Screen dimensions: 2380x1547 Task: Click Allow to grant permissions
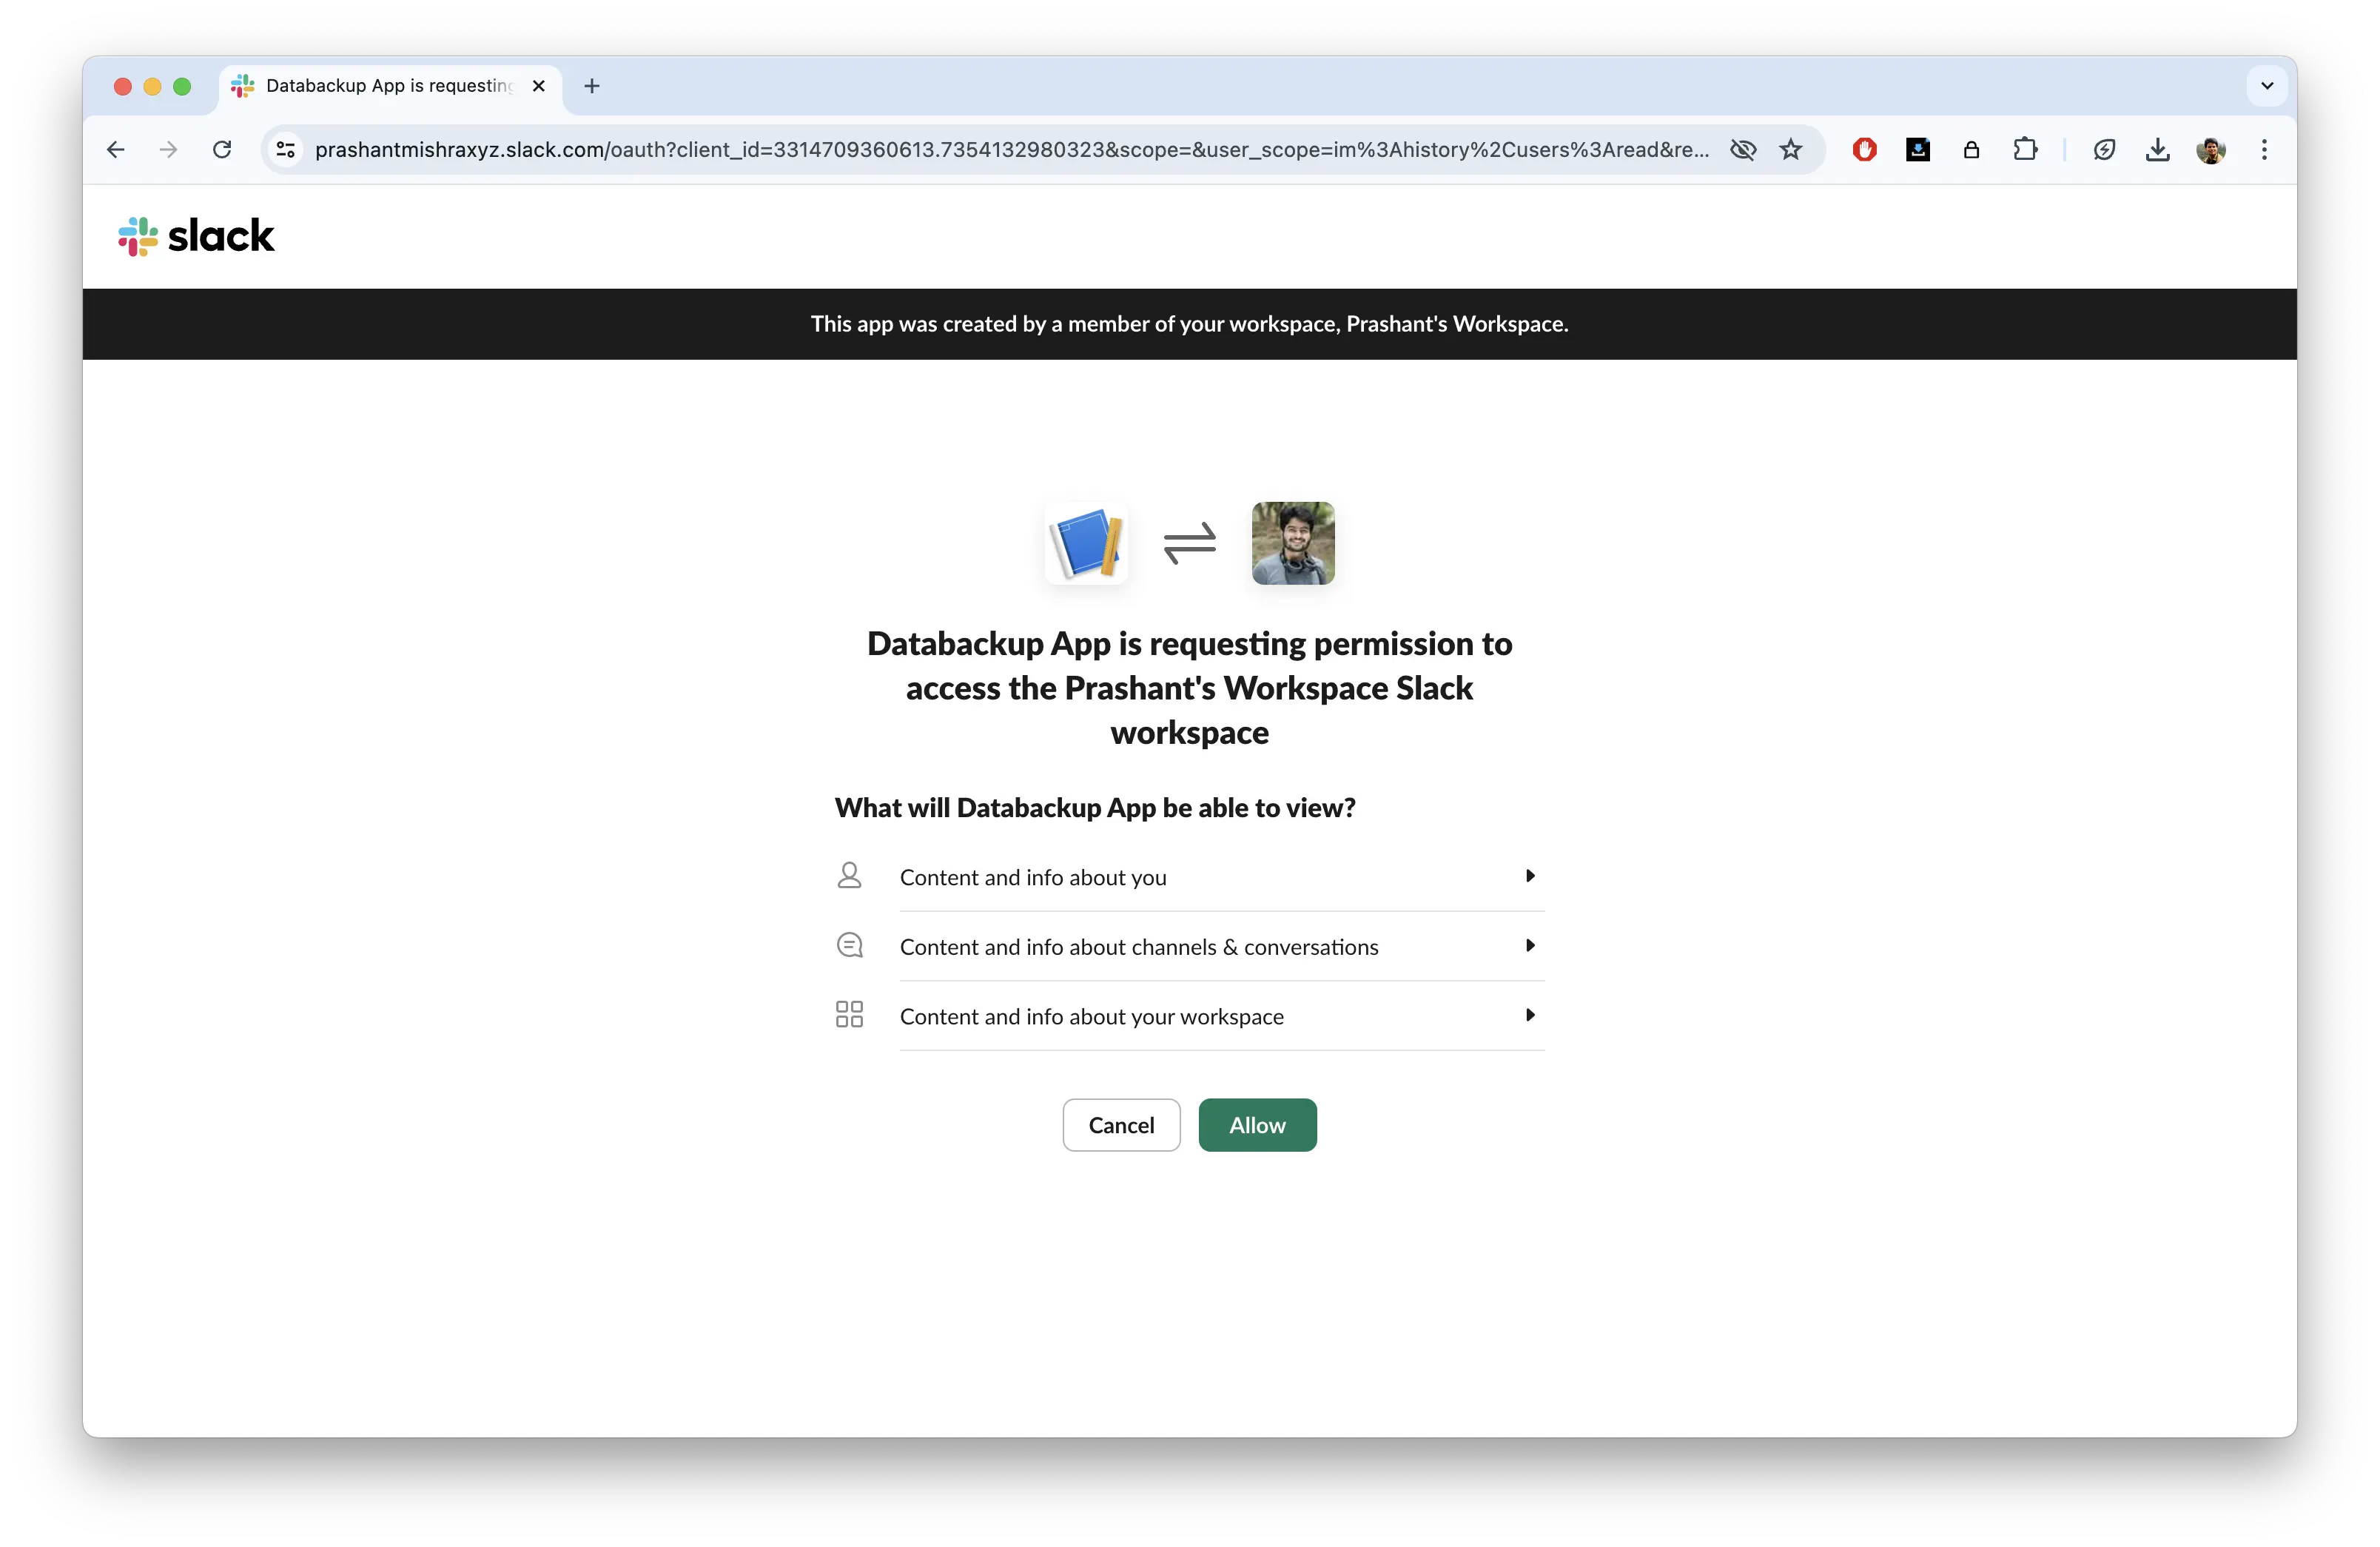tap(1256, 1124)
